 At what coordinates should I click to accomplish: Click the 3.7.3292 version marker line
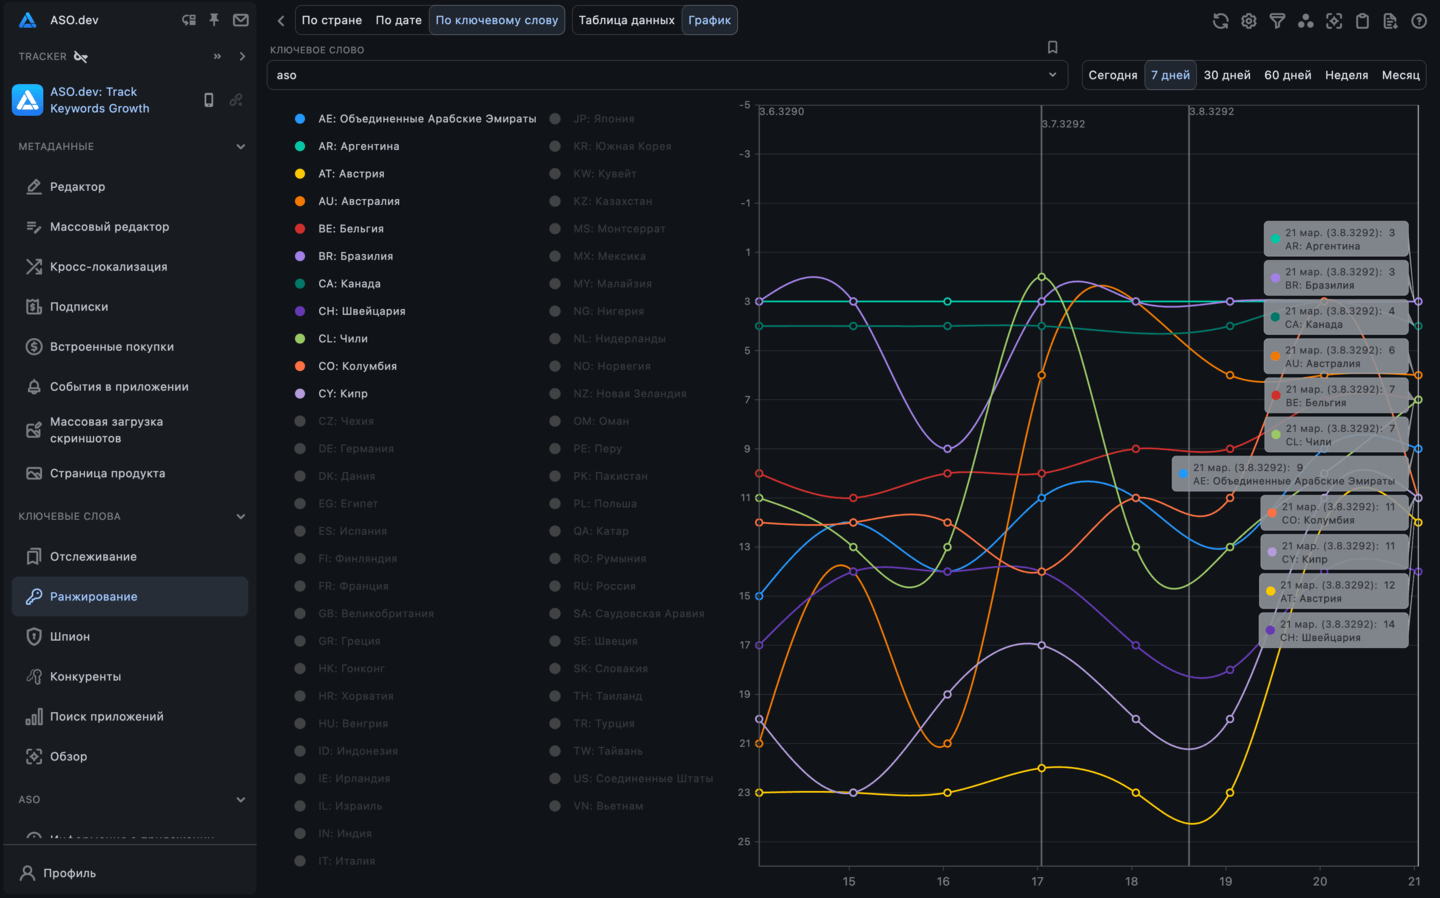click(1041, 200)
